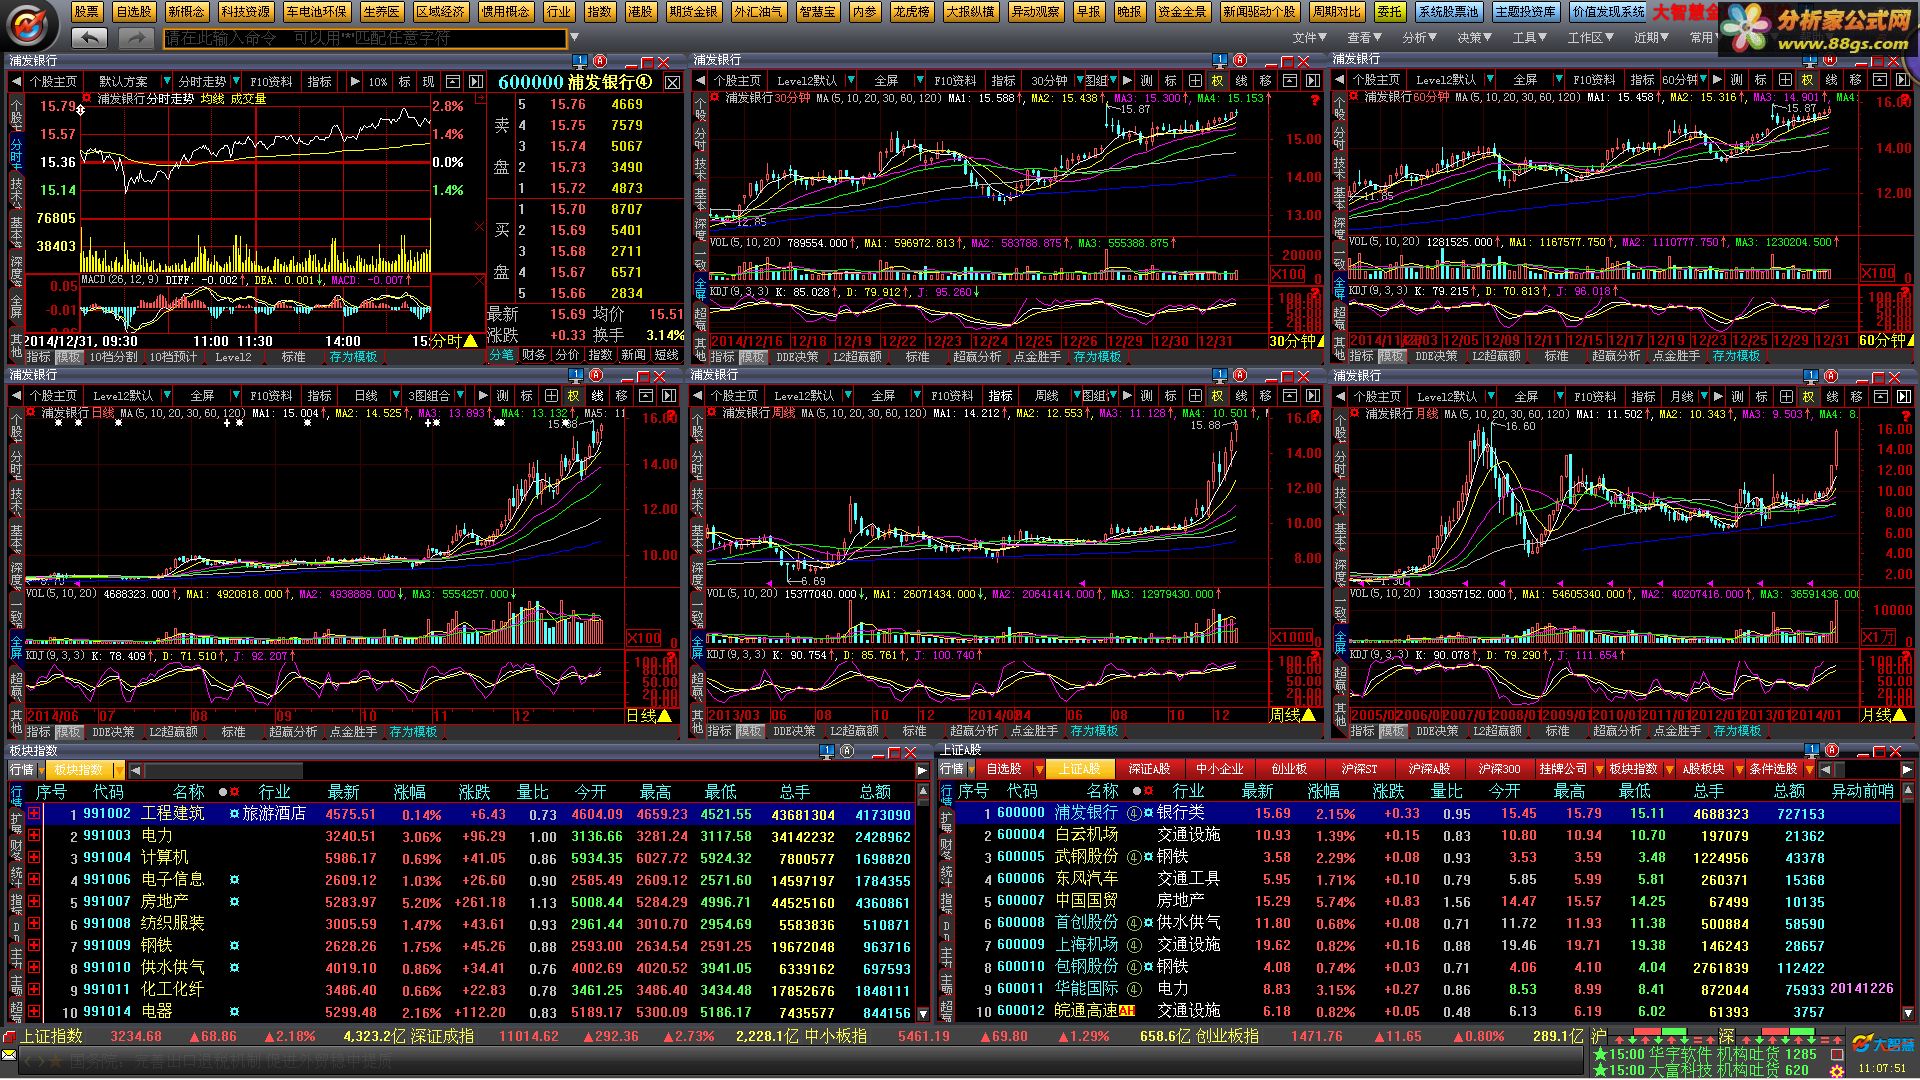Viewport: 1920px width, 1080px height.
Task: Select the 房地产 row in the 板块指数 table
Action: pos(472,902)
